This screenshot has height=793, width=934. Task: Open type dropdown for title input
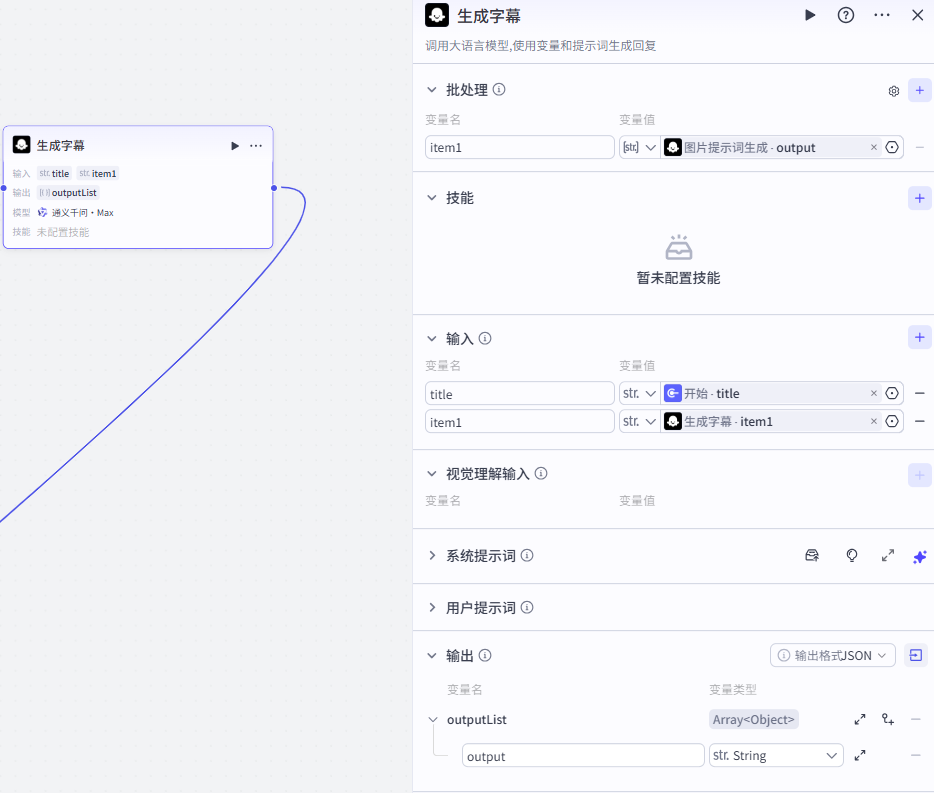click(x=640, y=393)
